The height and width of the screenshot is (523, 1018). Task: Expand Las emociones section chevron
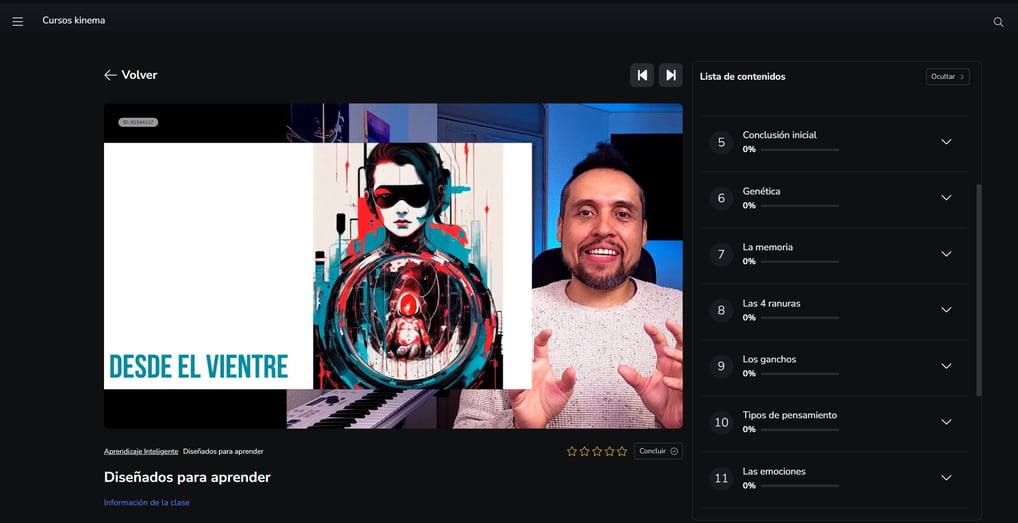[x=947, y=478]
